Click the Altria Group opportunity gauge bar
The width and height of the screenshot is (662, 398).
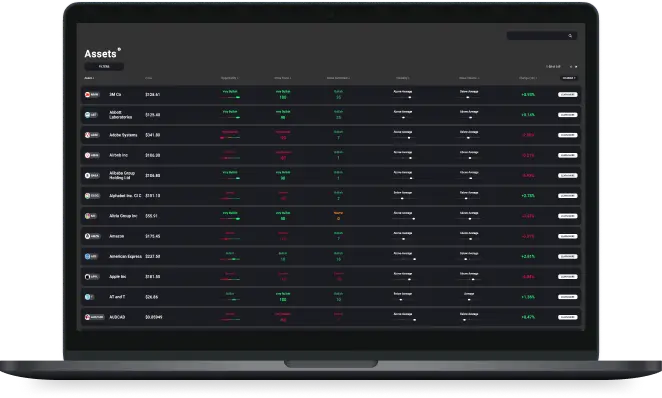pyautogui.click(x=230, y=219)
